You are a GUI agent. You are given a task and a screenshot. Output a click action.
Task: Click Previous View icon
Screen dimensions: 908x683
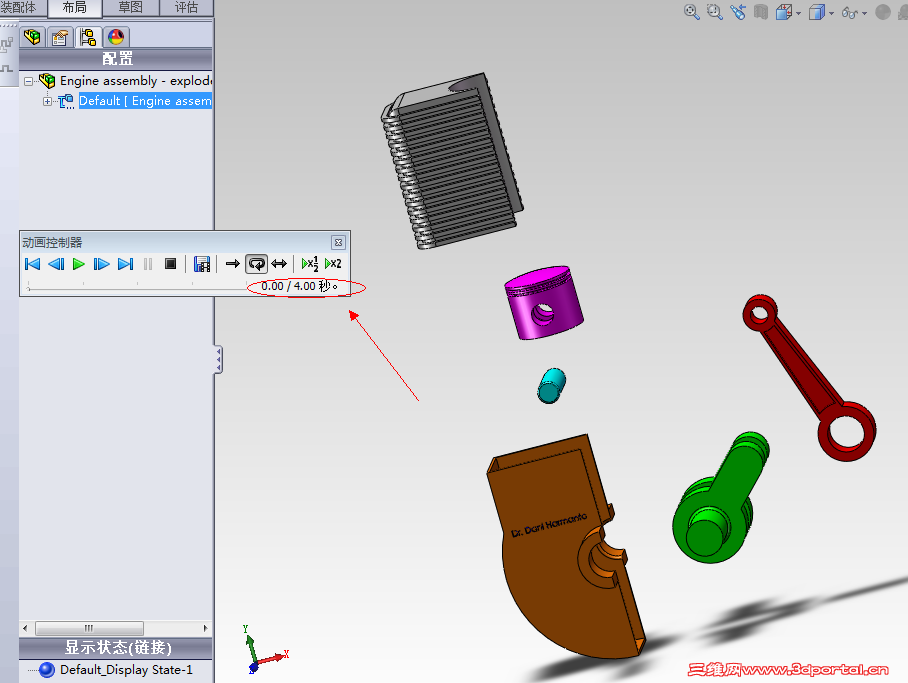(x=738, y=12)
